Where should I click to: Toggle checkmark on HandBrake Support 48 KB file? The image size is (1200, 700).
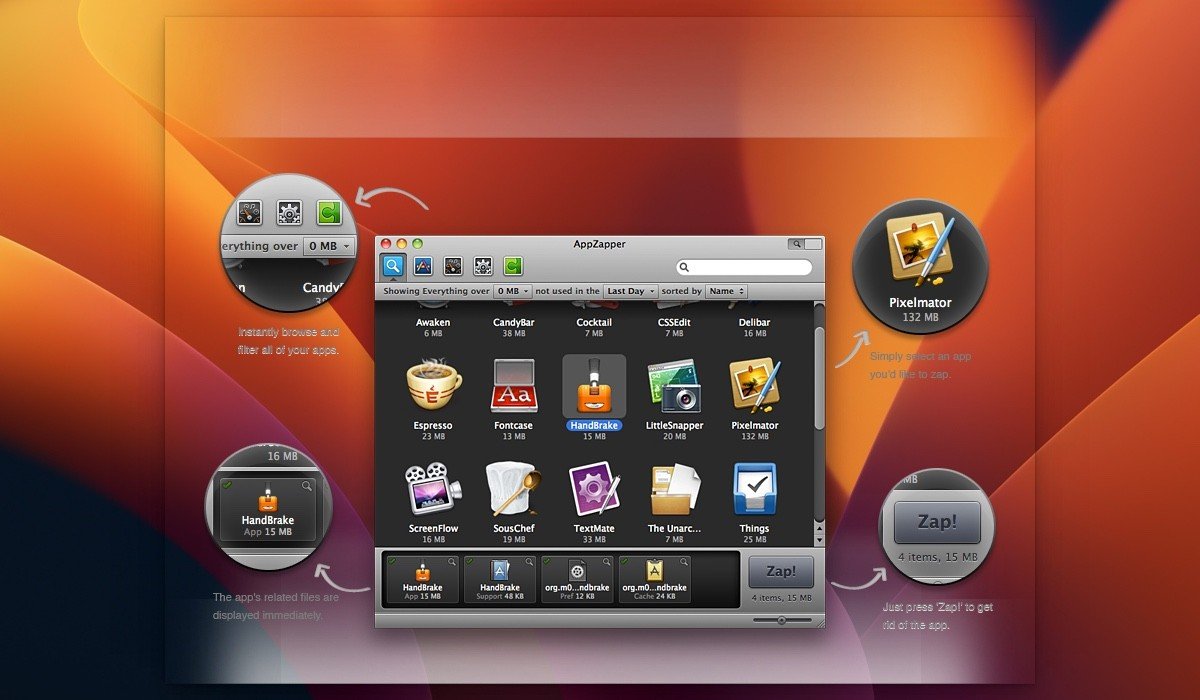coord(469,561)
